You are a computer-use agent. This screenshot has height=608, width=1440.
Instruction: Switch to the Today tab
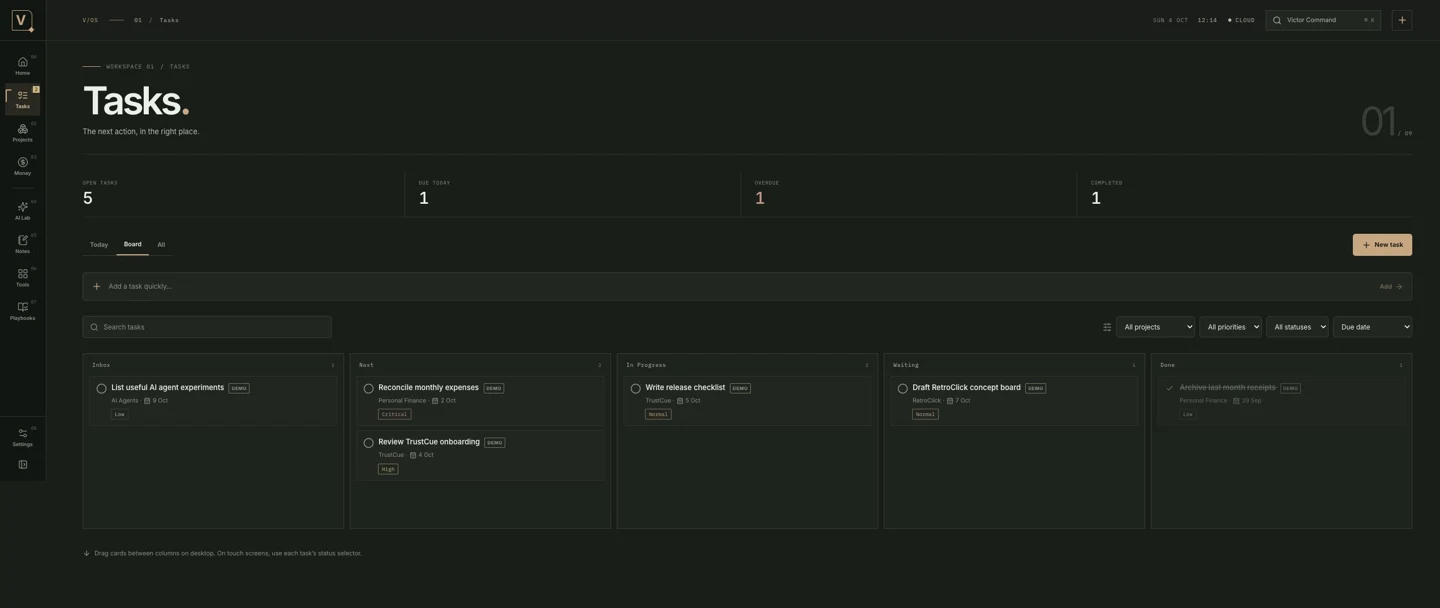[x=99, y=245]
